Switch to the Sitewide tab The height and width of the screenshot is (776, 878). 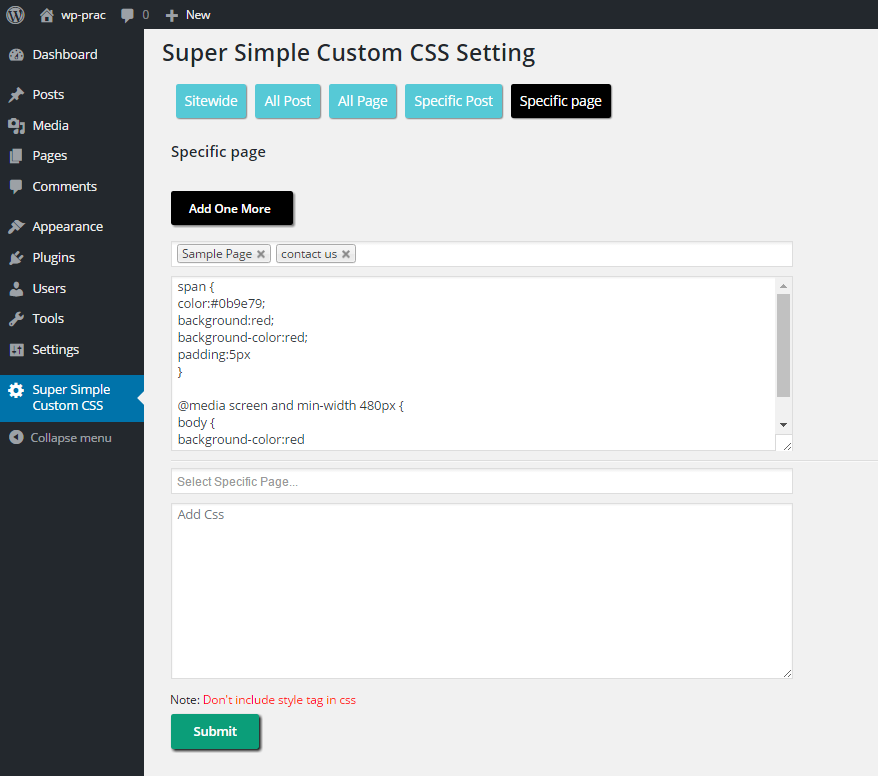pyautogui.click(x=211, y=101)
